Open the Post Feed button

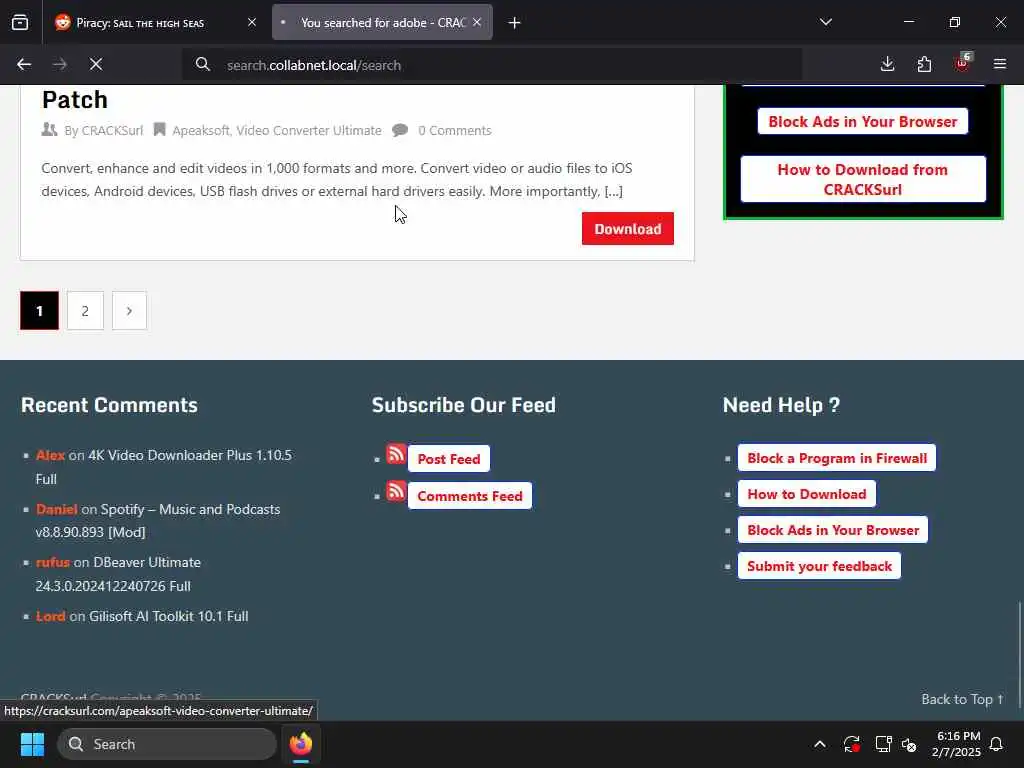click(449, 459)
